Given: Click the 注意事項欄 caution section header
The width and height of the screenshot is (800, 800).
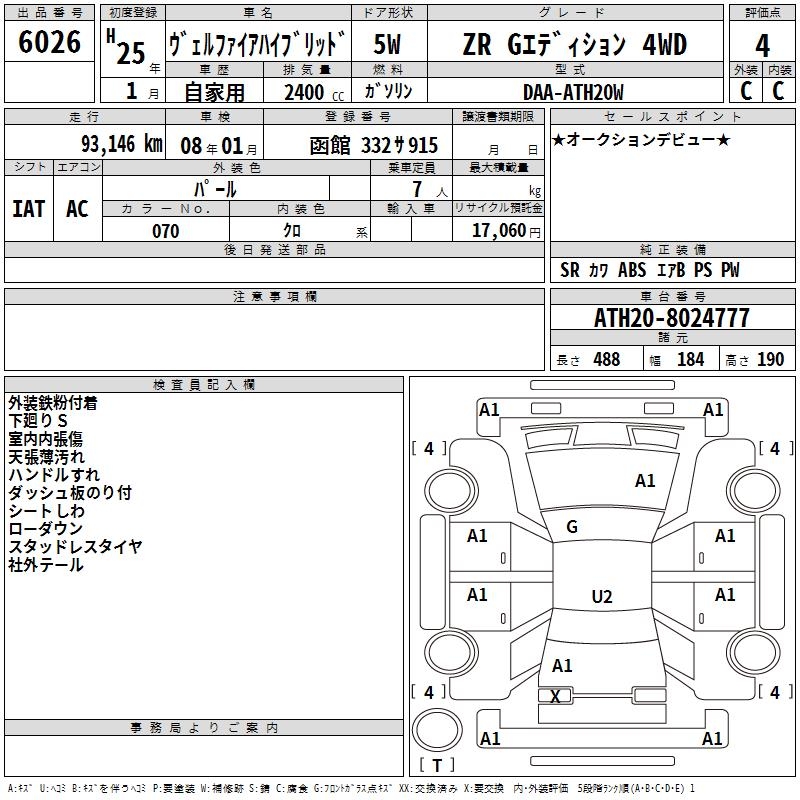Looking at the screenshot, I should 274,297.
